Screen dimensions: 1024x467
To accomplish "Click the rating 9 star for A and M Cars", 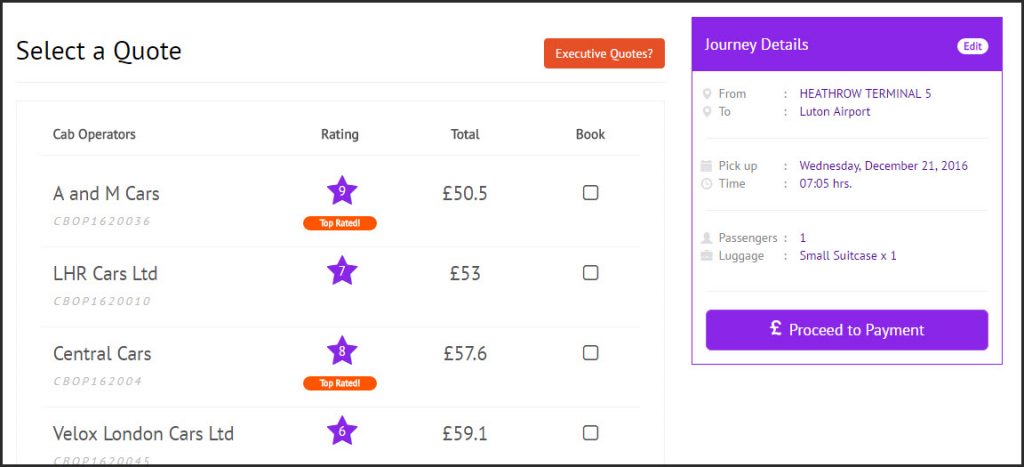I will (341, 190).
